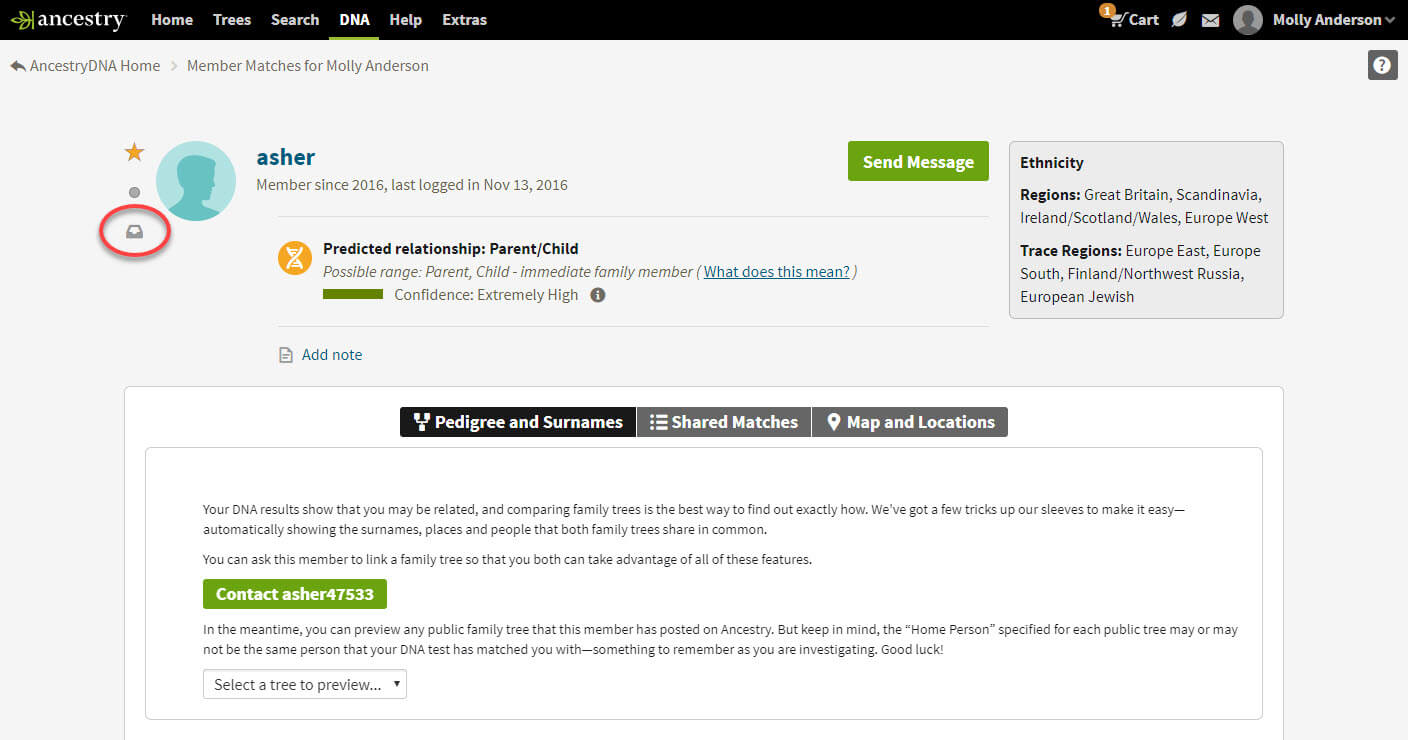
Task: Click Contact asher47533 button
Action: [295, 594]
